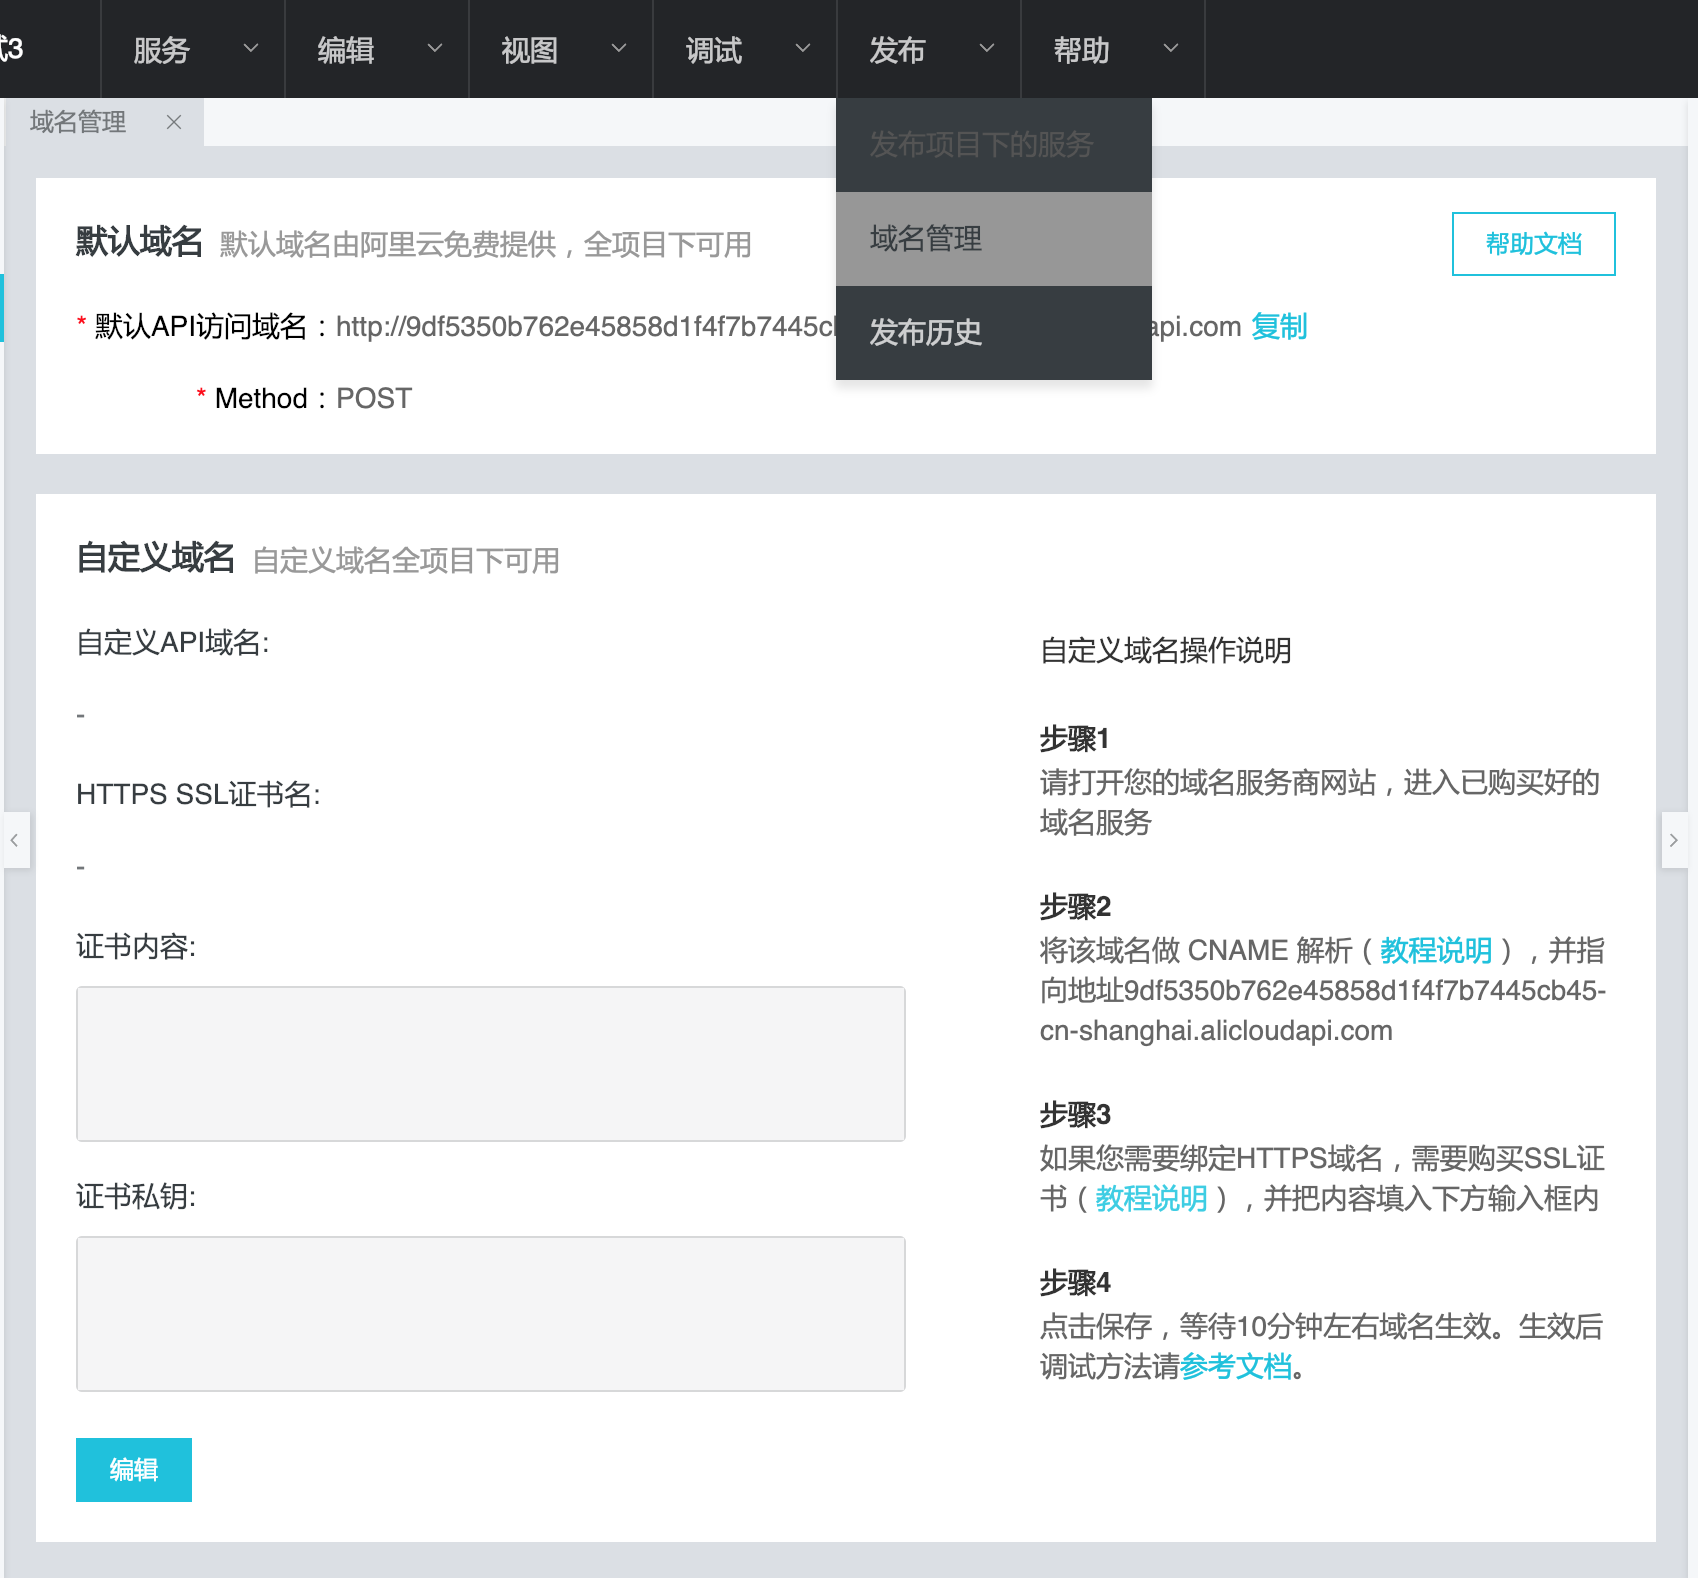1698x1578 pixels.
Task: Open CNAME 教程说明 link in step 2
Action: point(1436,950)
